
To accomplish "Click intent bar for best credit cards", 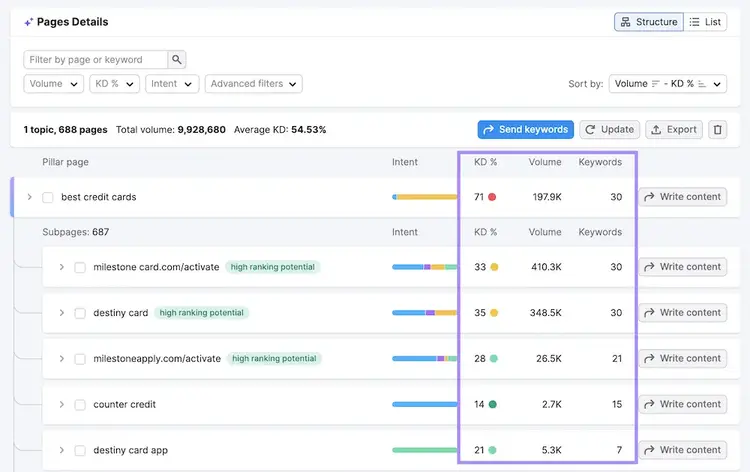I will (x=425, y=197).
